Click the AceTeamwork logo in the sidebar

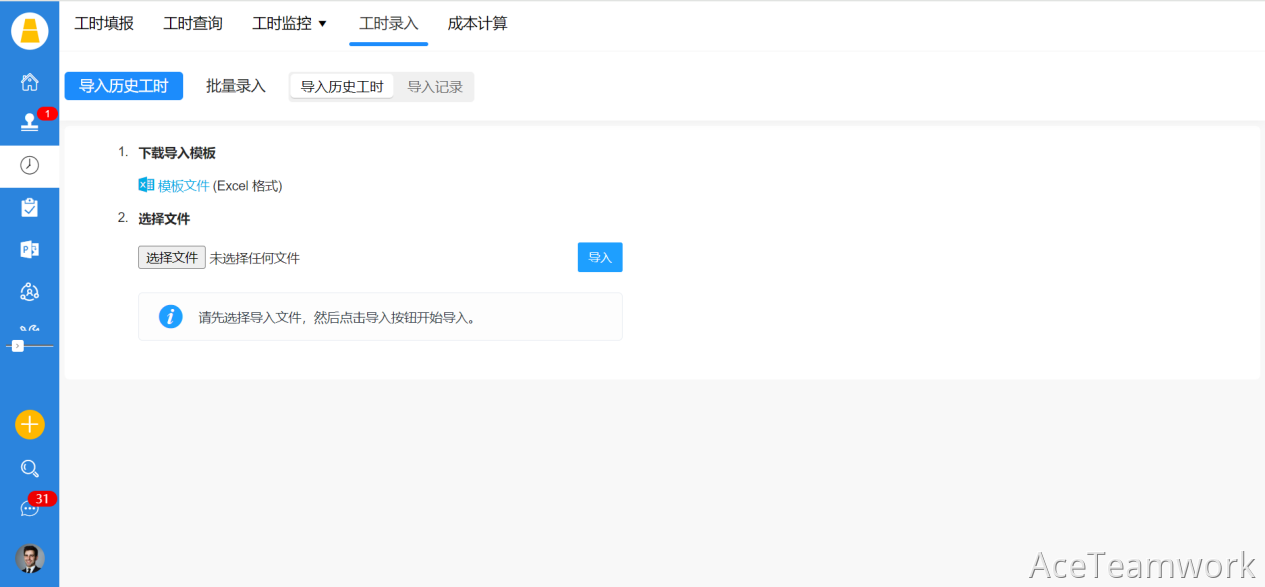(30, 31)
